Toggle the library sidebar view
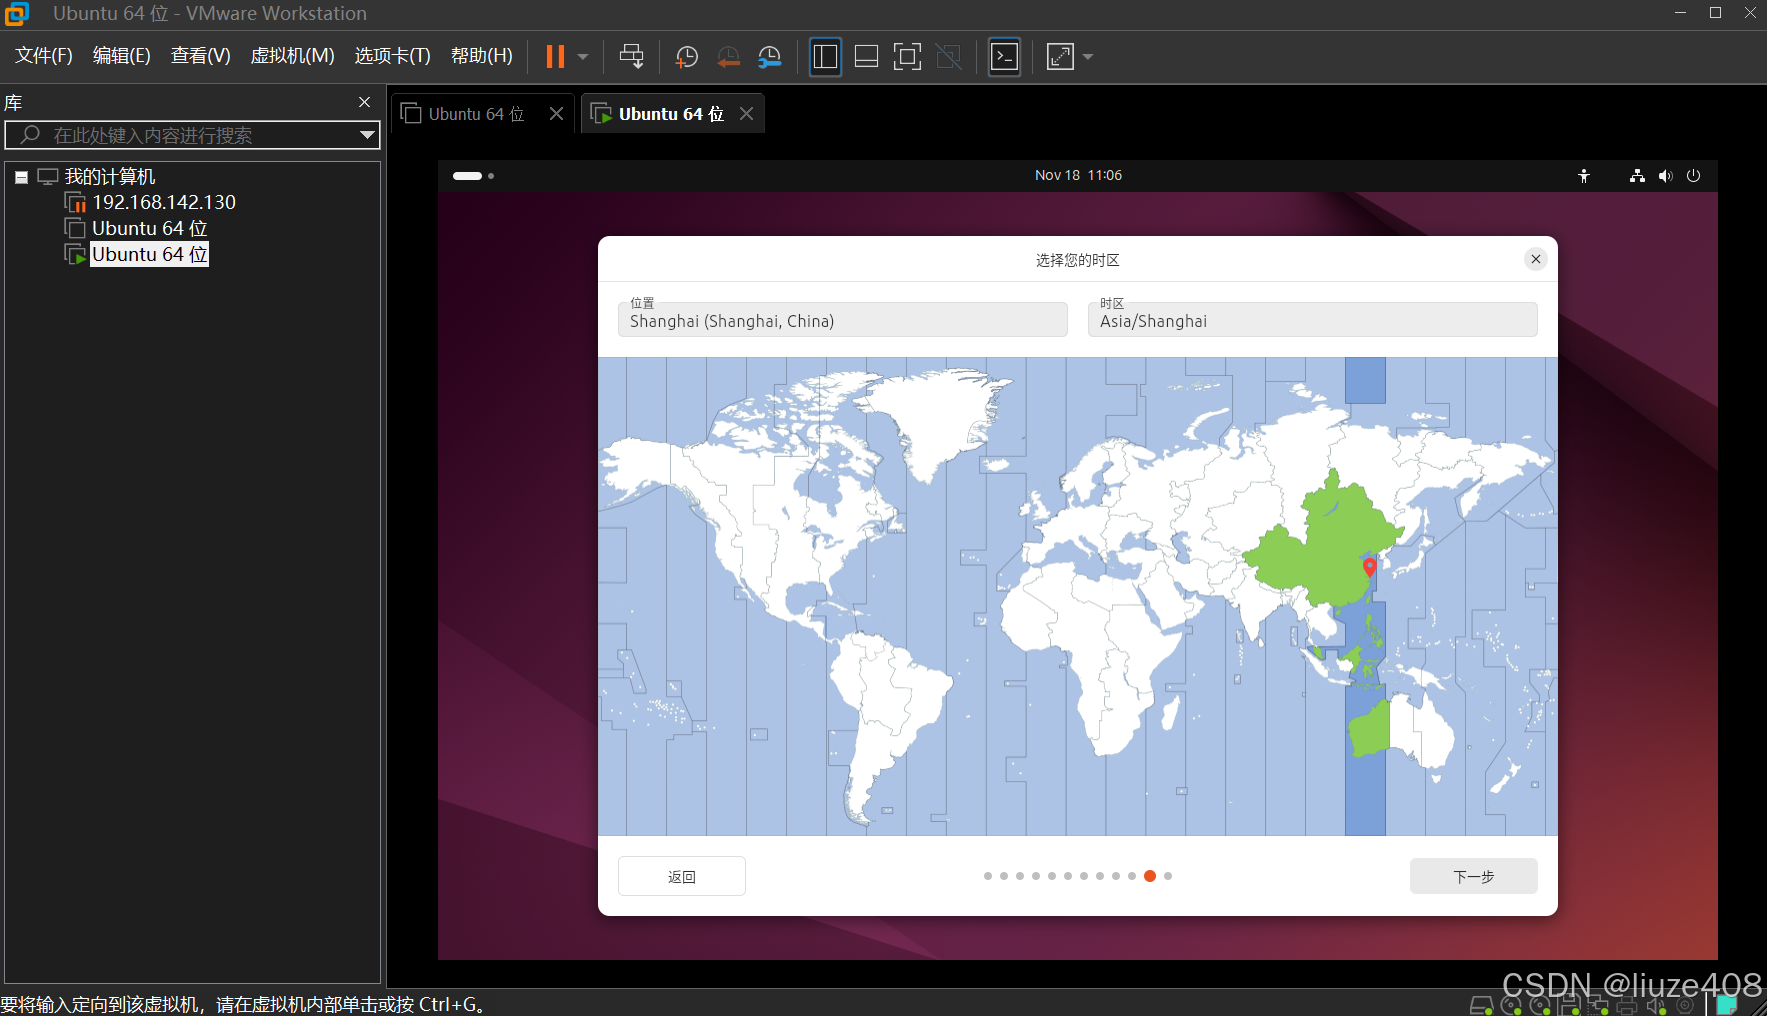 pyautogui.click(x=825, y=57)
